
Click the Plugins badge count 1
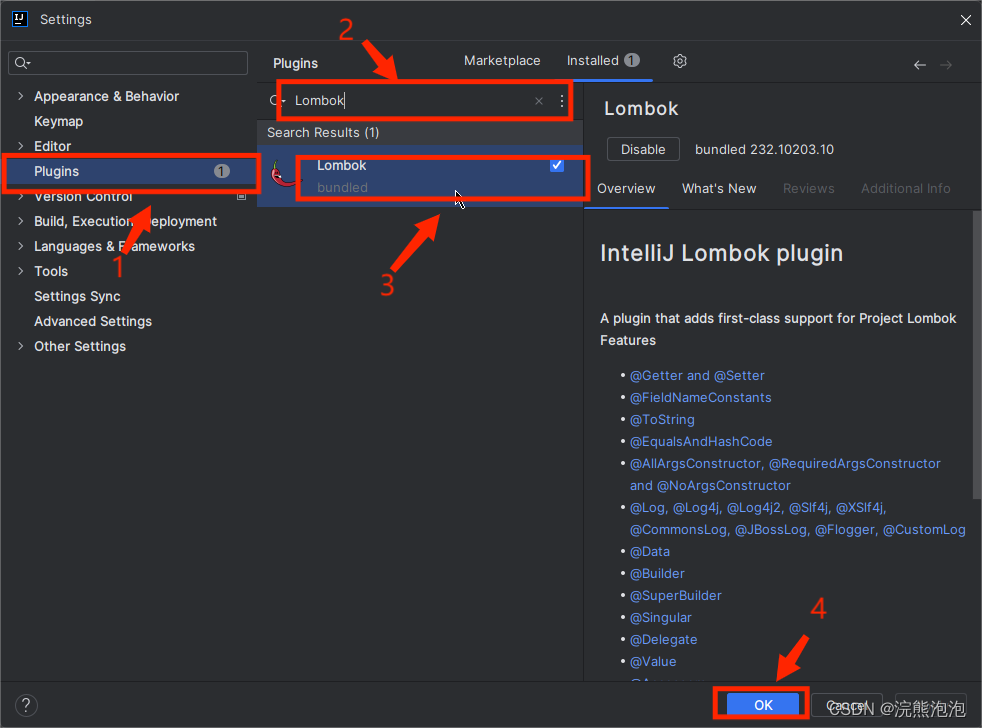[x=222, y=171]
